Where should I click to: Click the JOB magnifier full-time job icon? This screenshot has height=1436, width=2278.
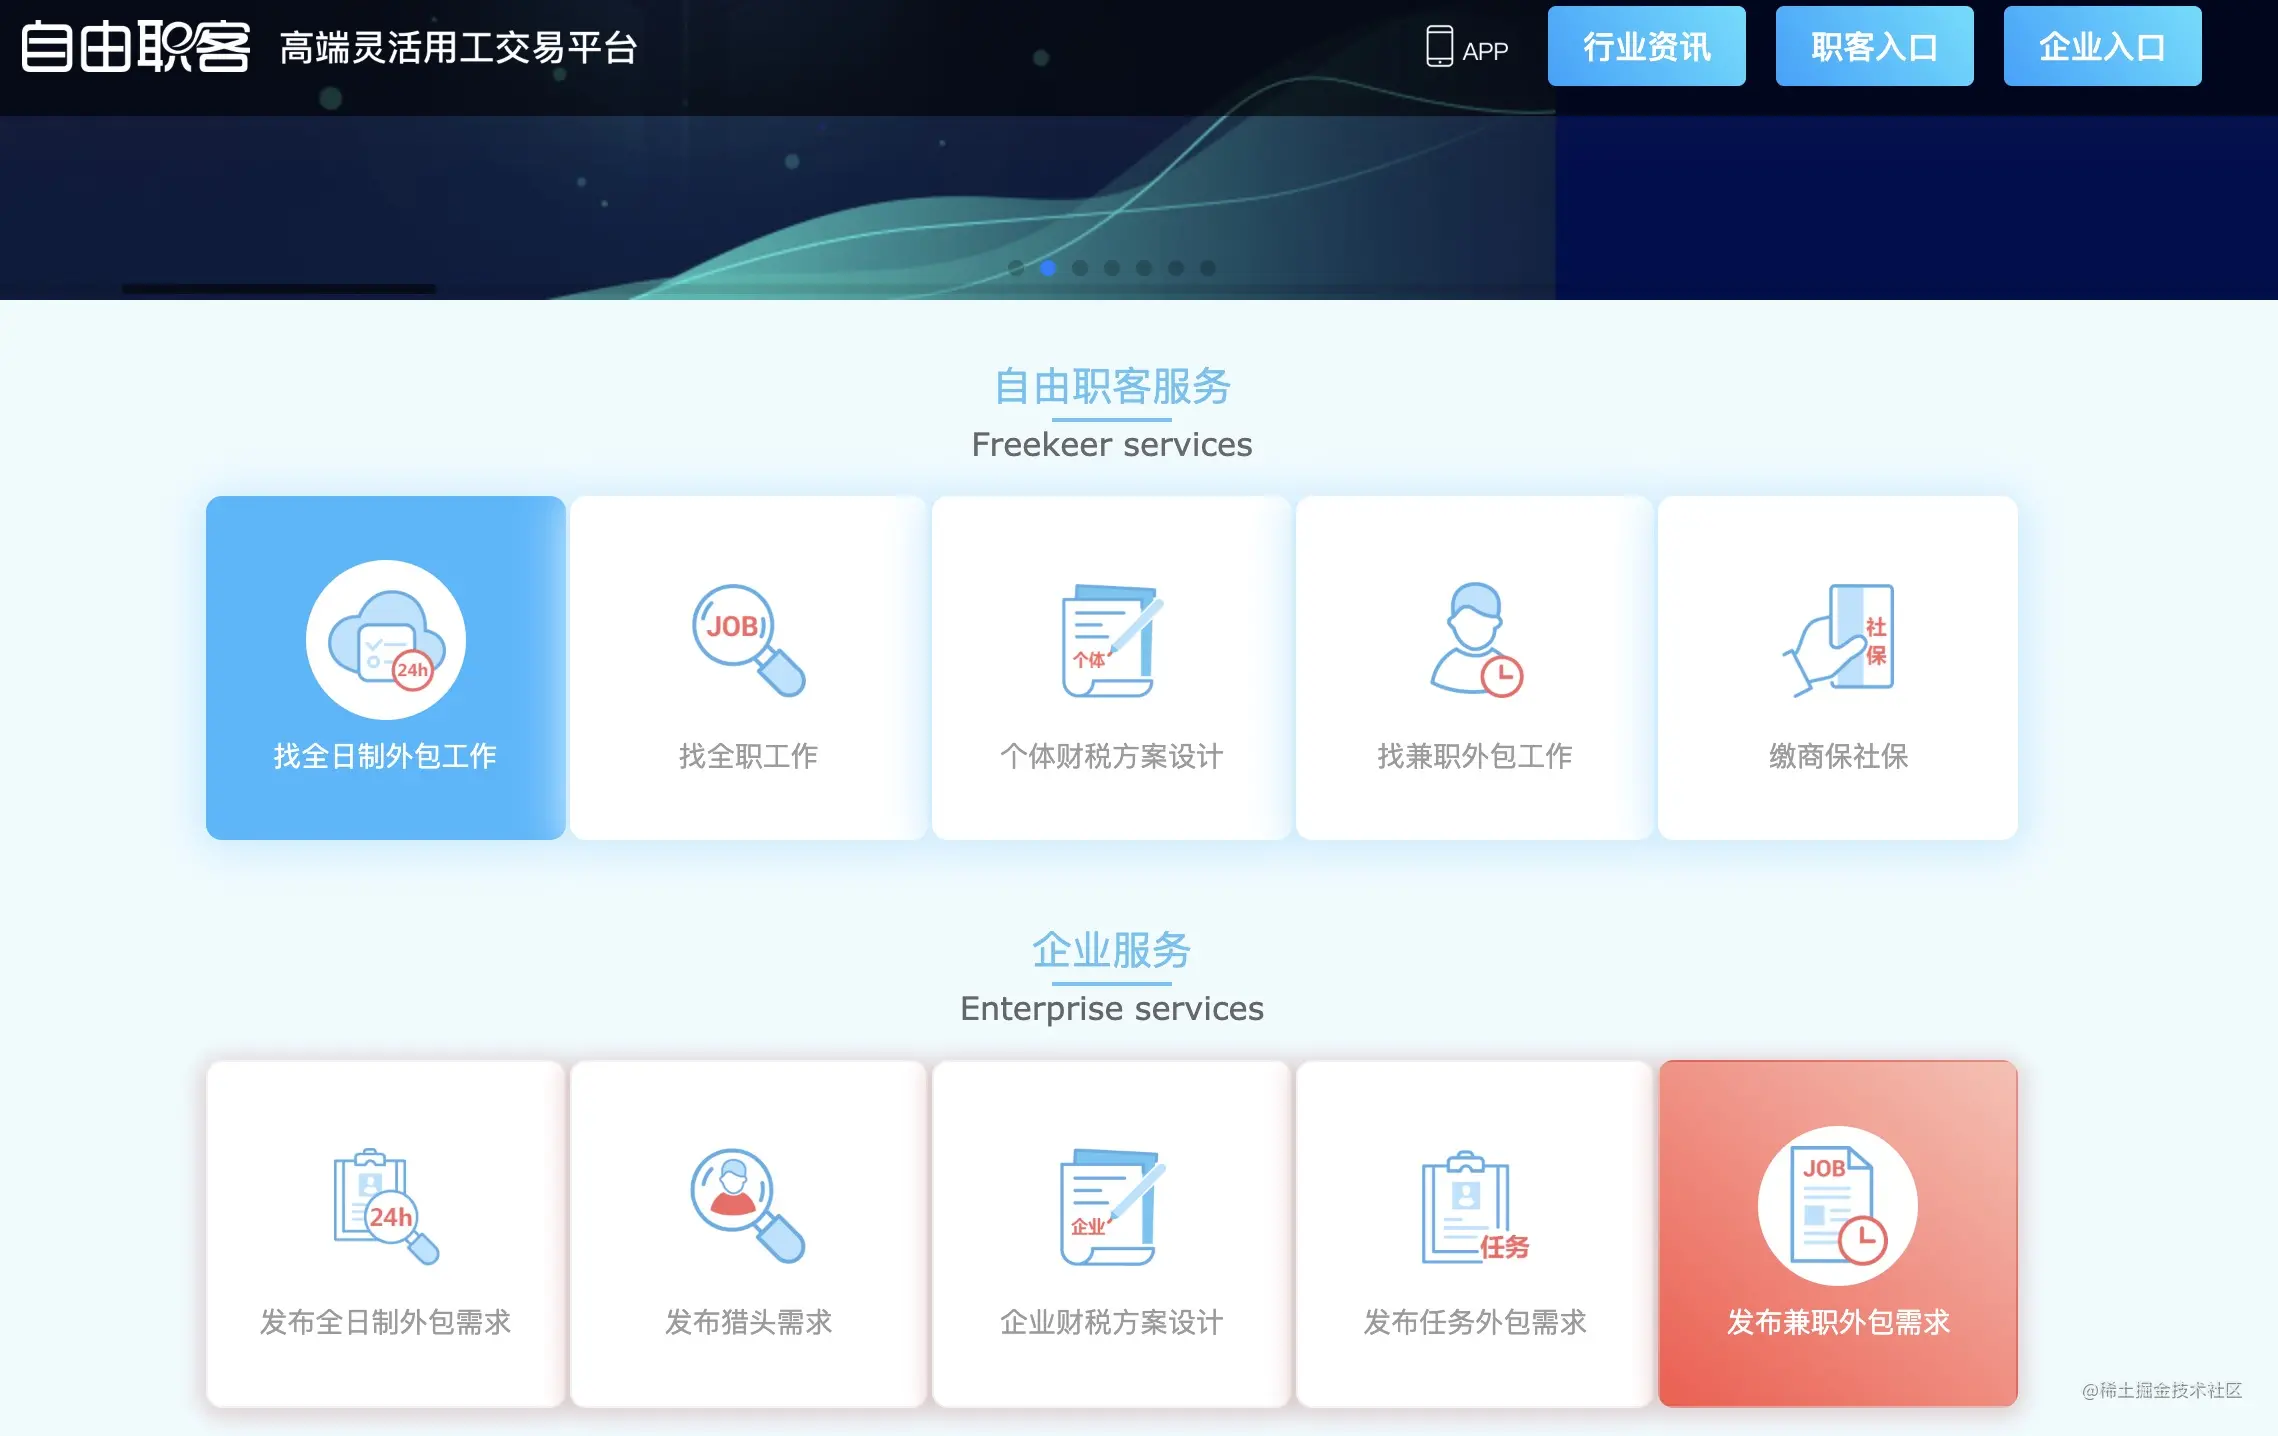click(x=748, y=640)
